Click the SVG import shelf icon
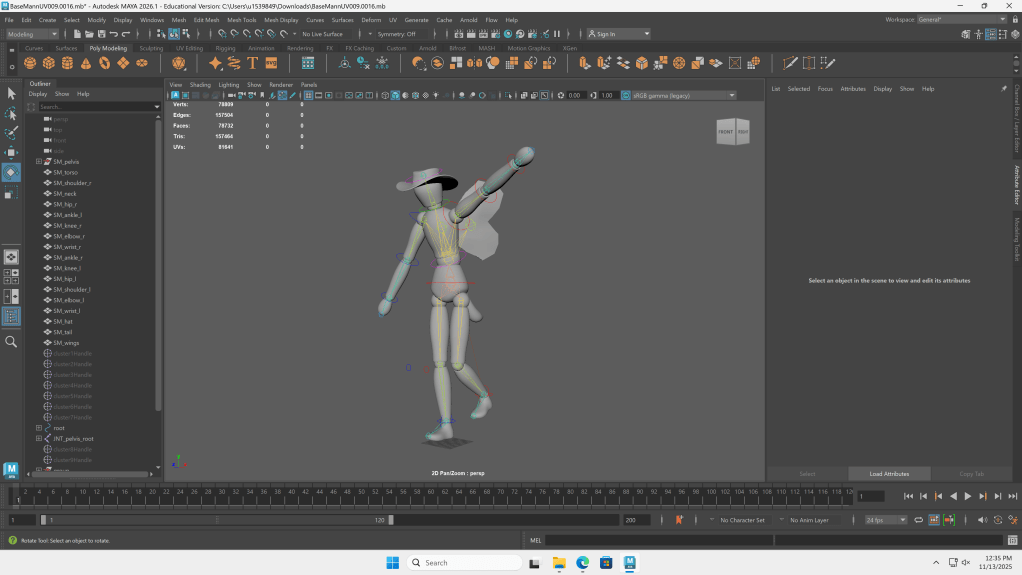Viewport: 1022px width, 575px height. (271, 63)
